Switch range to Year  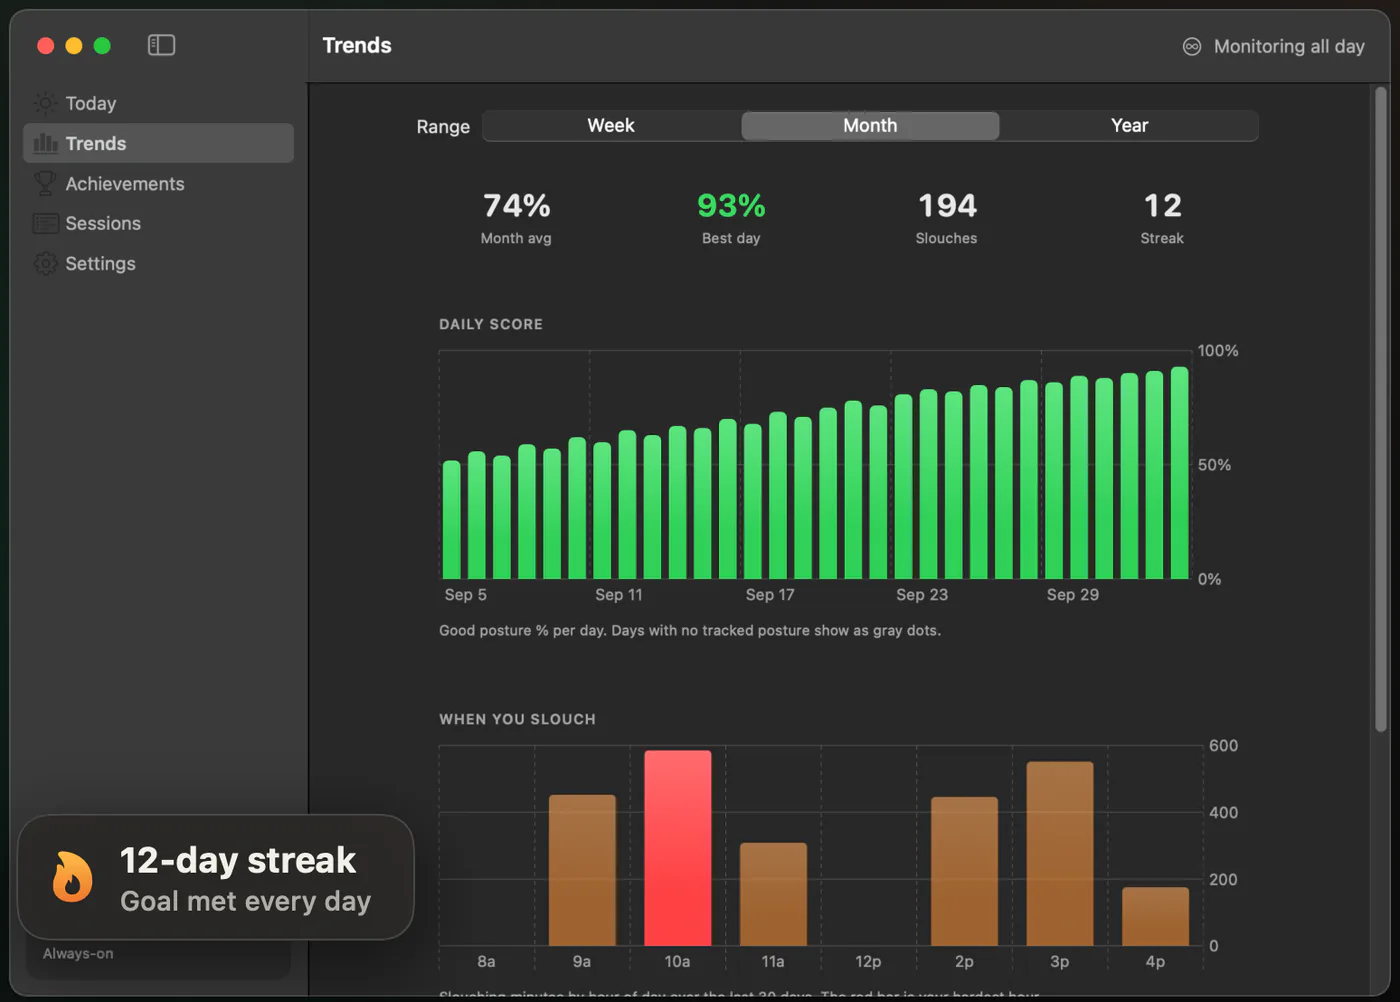1129,126
